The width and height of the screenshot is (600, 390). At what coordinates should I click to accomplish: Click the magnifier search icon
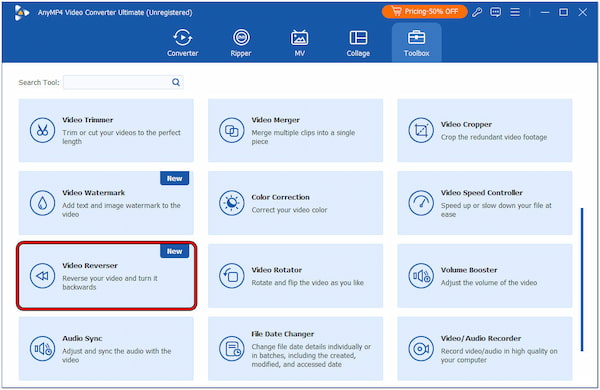(176, 82)
